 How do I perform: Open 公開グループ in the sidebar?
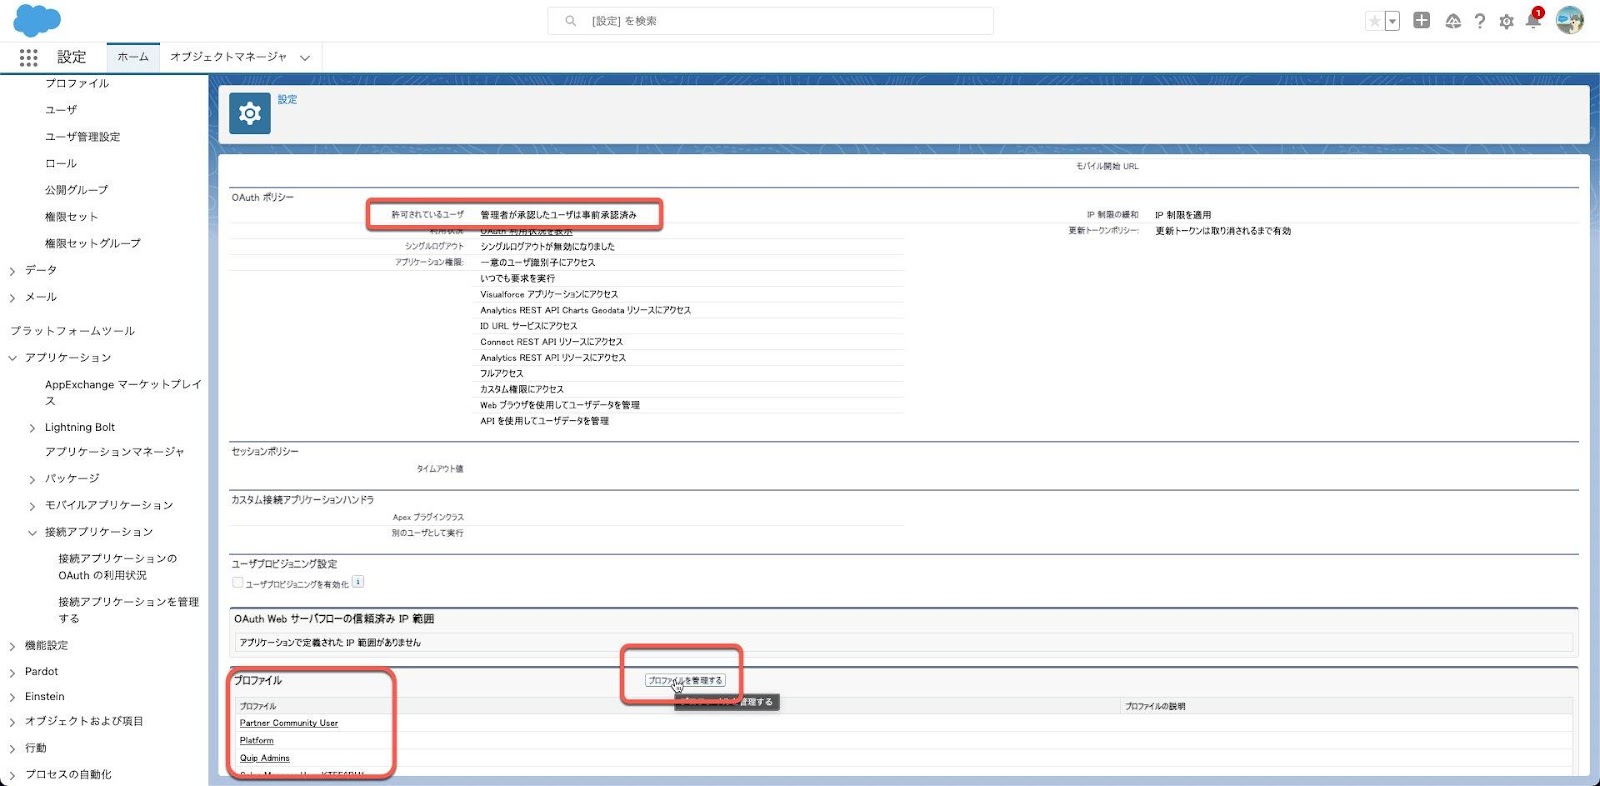click(x=76, y=190)
